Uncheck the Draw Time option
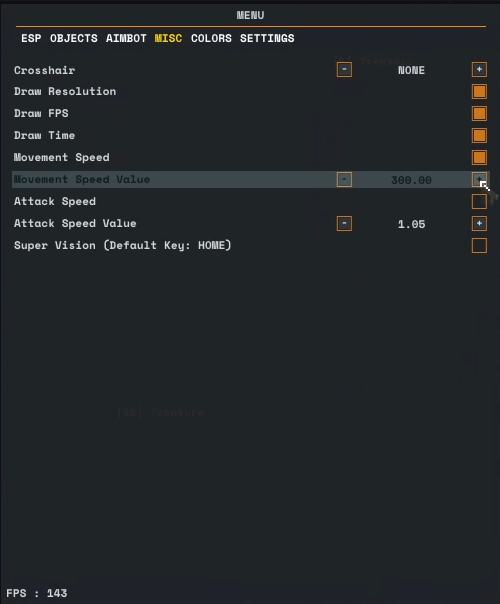 click(x=479, y=136)
